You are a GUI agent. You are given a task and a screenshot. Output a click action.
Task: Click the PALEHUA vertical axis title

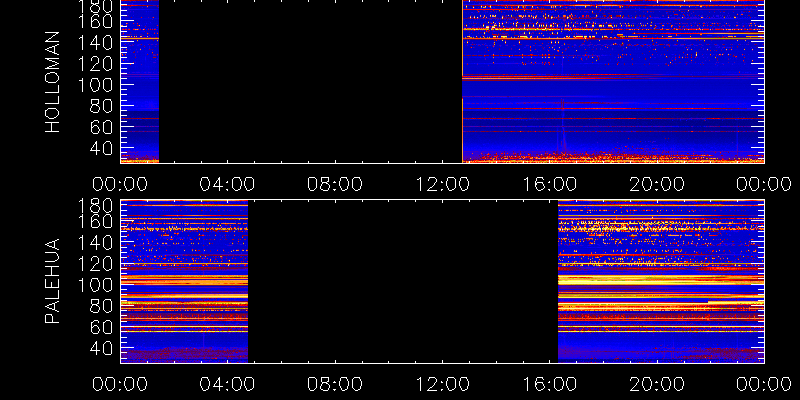[x=53, y=281]
